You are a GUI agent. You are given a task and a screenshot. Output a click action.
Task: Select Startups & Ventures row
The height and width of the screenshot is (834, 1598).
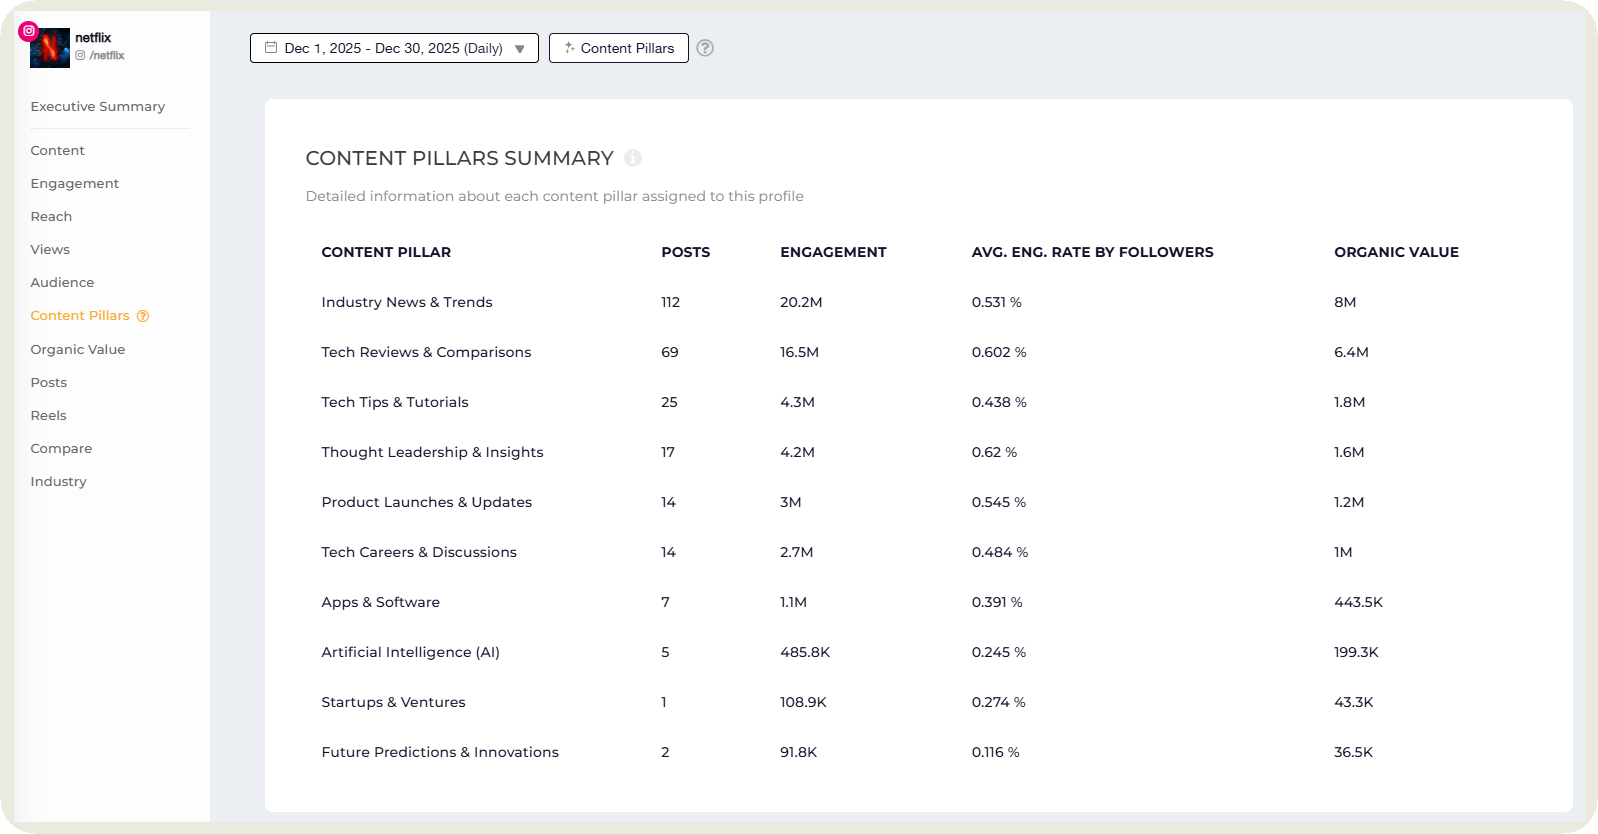pyautogui.click(x=918, y=702)
